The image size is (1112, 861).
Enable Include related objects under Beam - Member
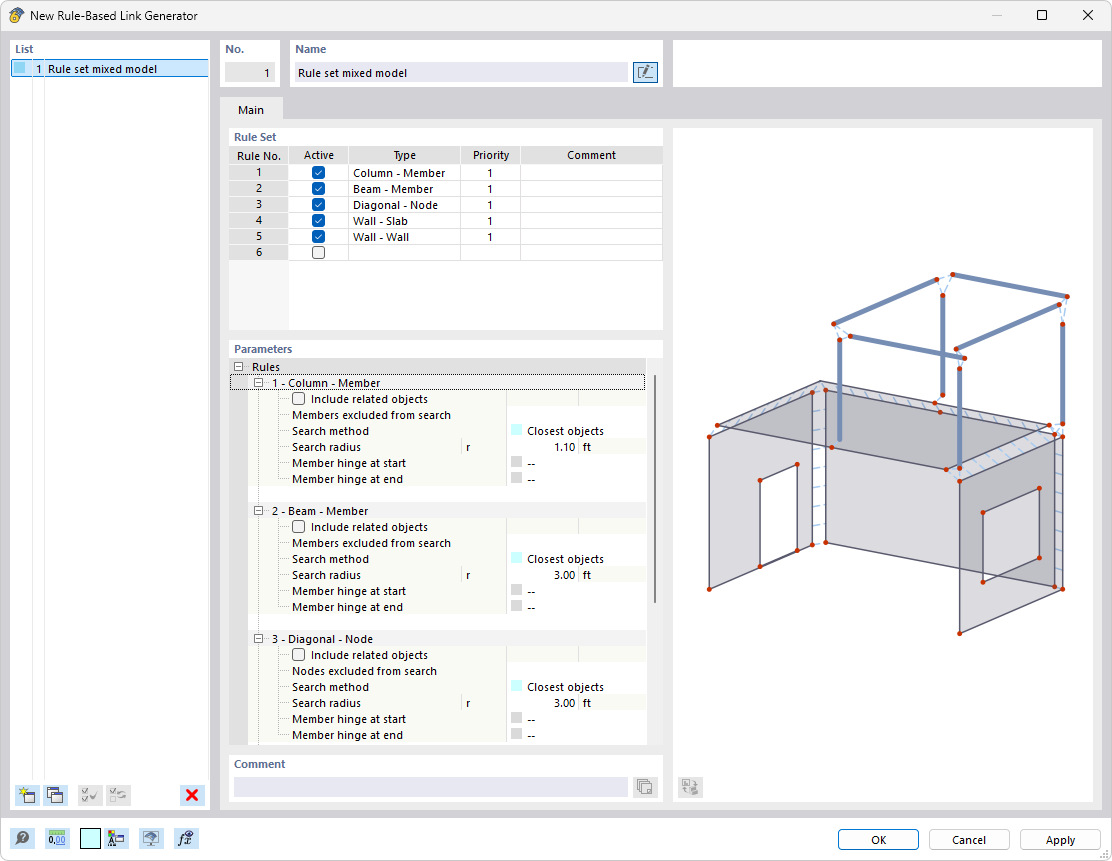(x=299, y=527)
